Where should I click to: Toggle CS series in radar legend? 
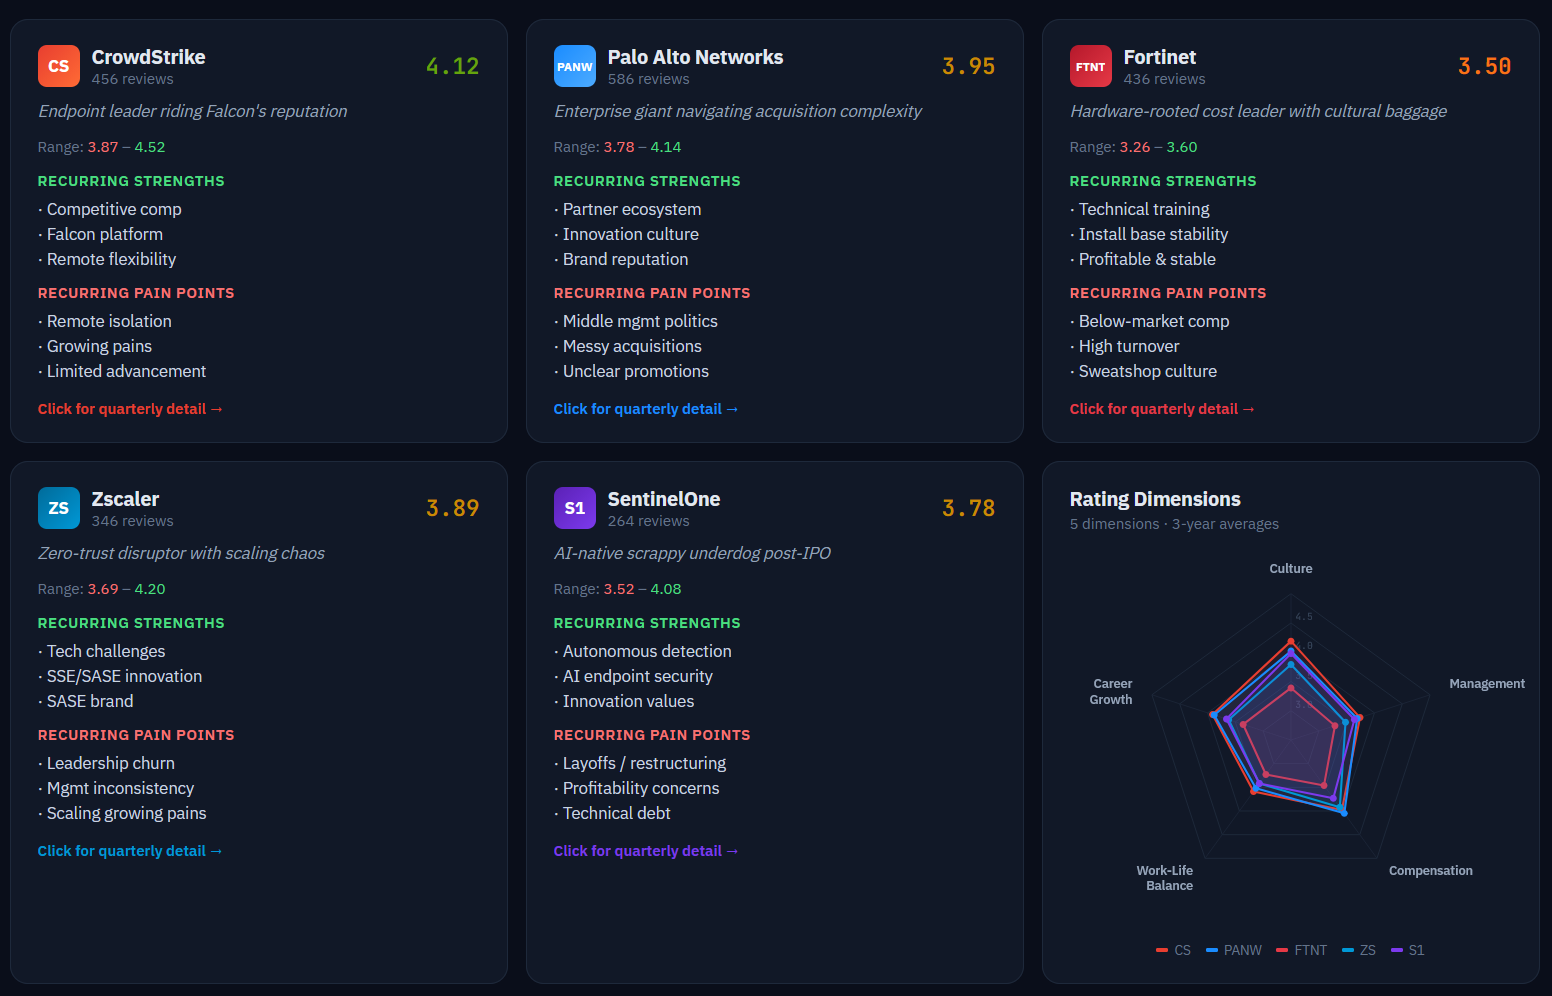point(1173,950)
